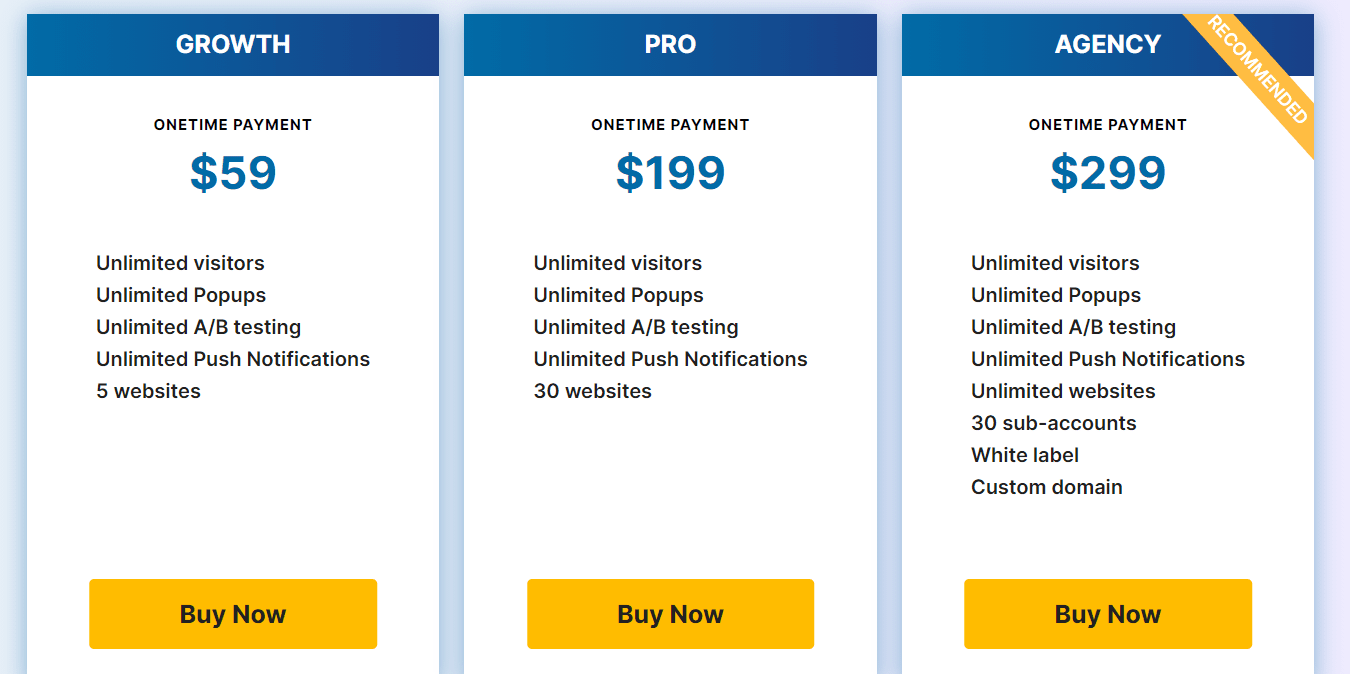
Task: Select Unlimited visitors in the GROWTH column
Action: [x=180, y=263]
